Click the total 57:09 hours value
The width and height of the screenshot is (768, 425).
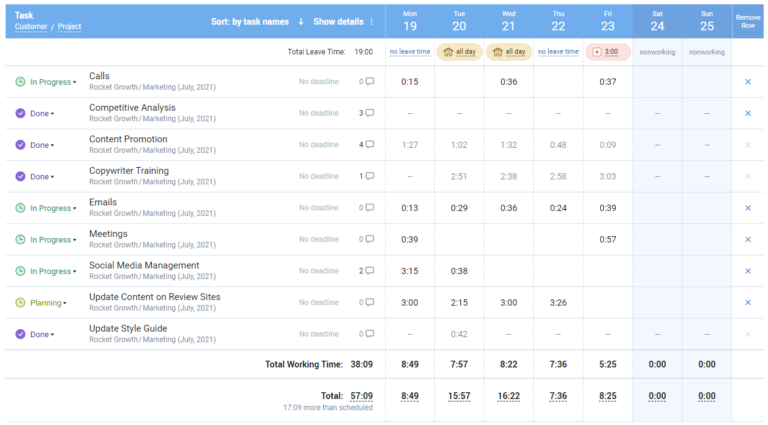tap(361, 396)
